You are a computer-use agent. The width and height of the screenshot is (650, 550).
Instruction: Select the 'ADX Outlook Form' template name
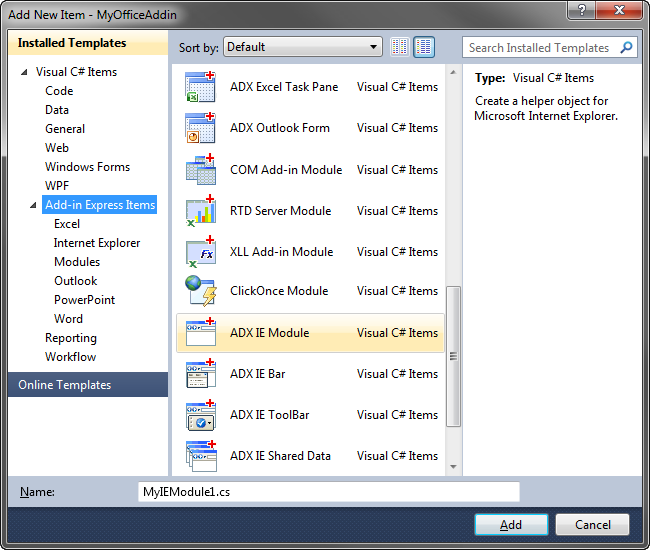tap(280, 128)
